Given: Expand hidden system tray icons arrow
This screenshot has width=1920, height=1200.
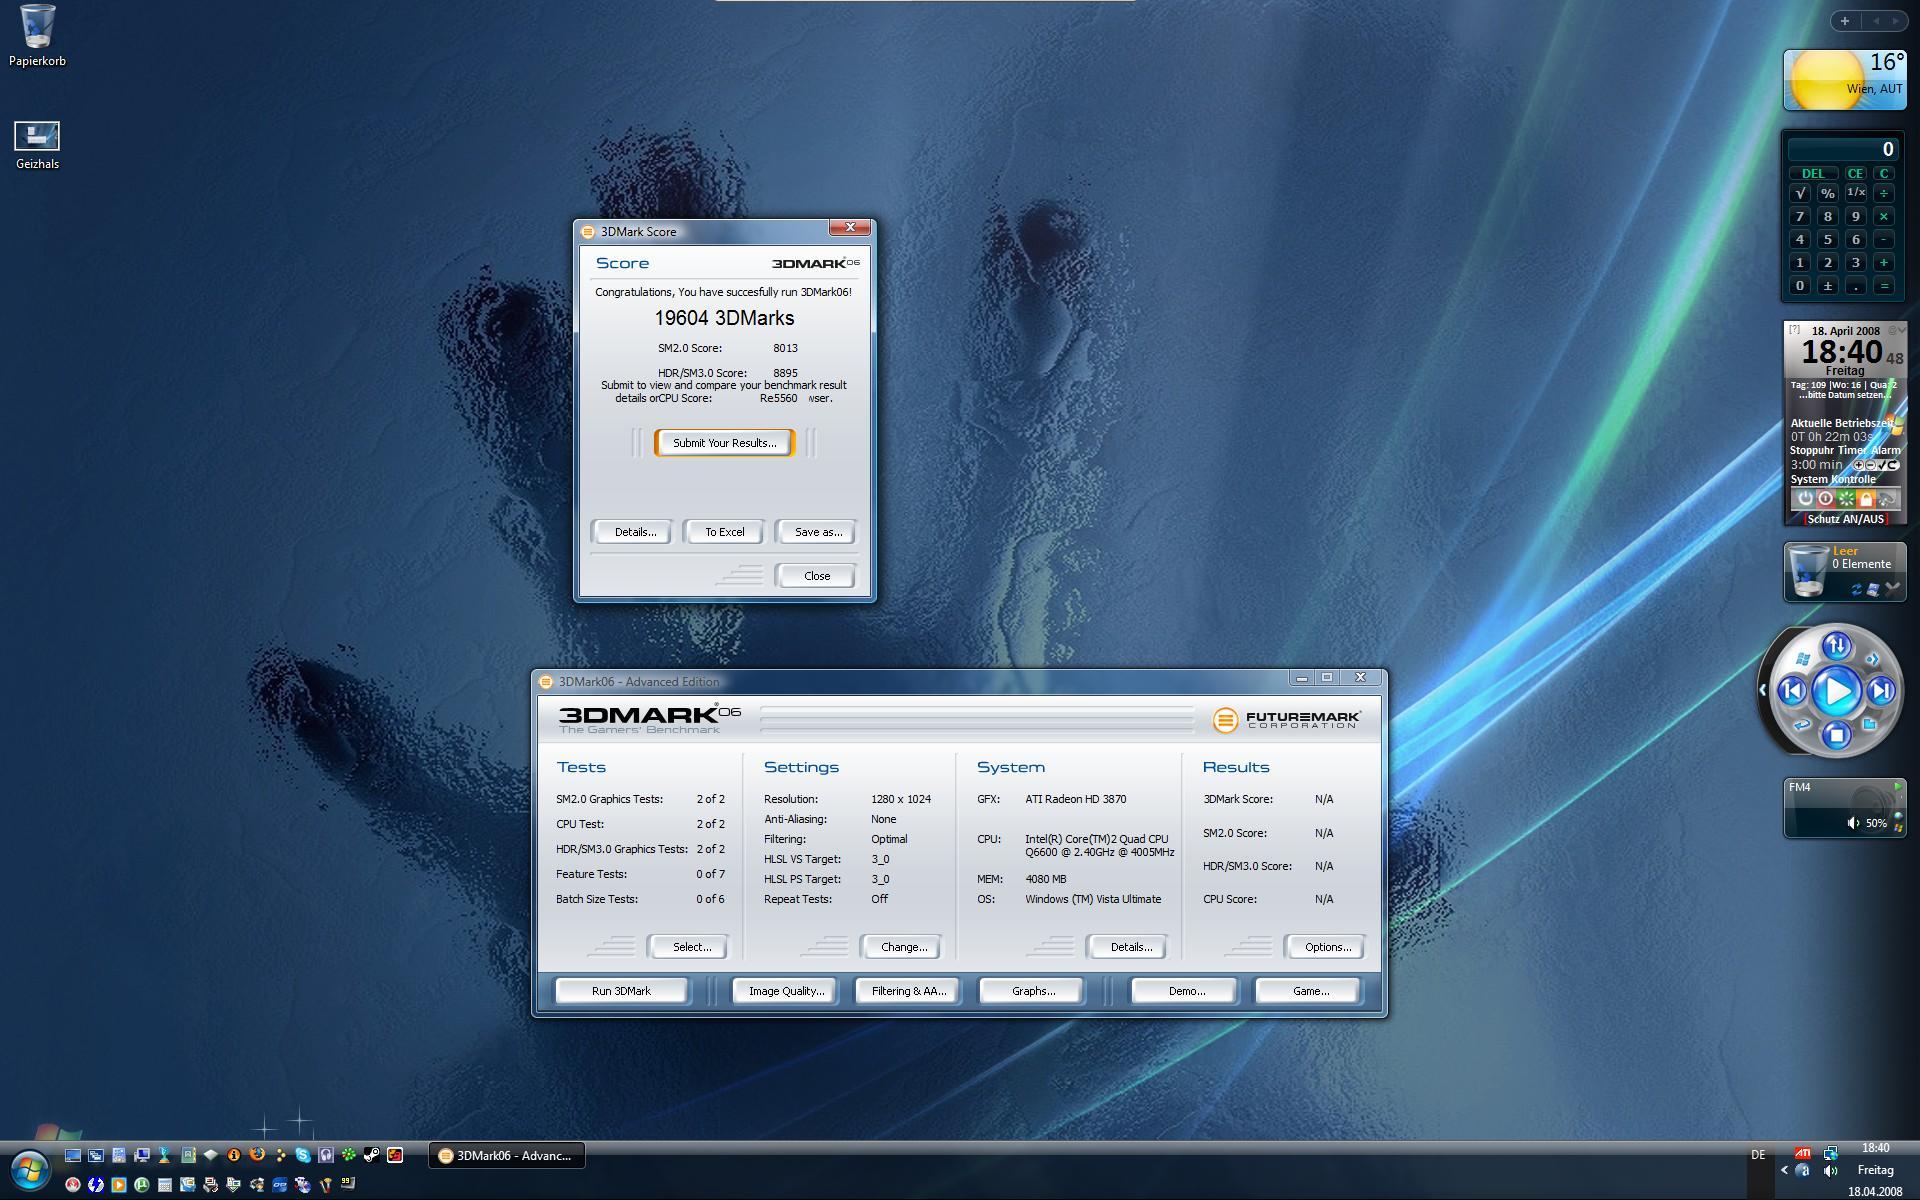Looking at the screenshot, I should pos(1784,1170).
